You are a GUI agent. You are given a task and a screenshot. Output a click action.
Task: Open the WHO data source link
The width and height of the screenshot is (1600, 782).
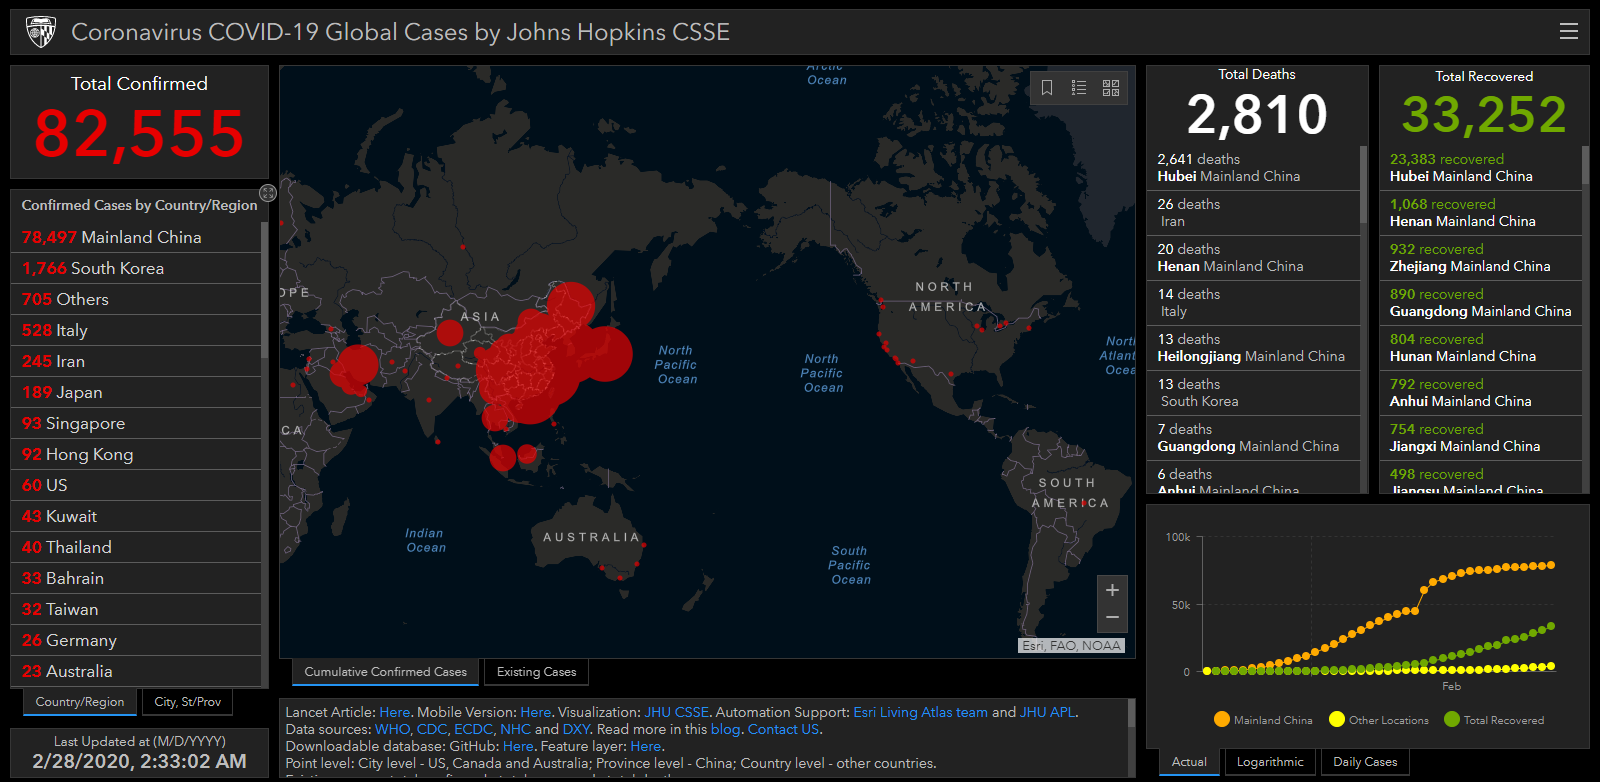[x=393, y=730]
